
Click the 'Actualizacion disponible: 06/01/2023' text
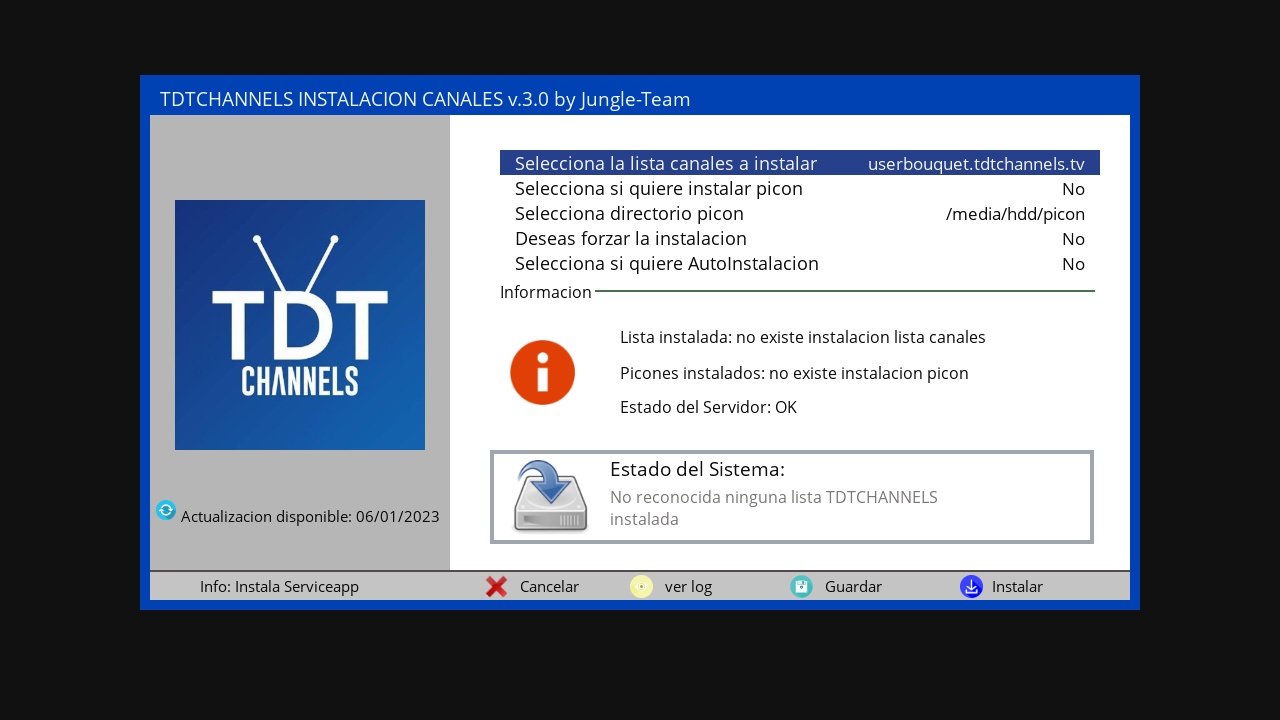pos(310,517)
